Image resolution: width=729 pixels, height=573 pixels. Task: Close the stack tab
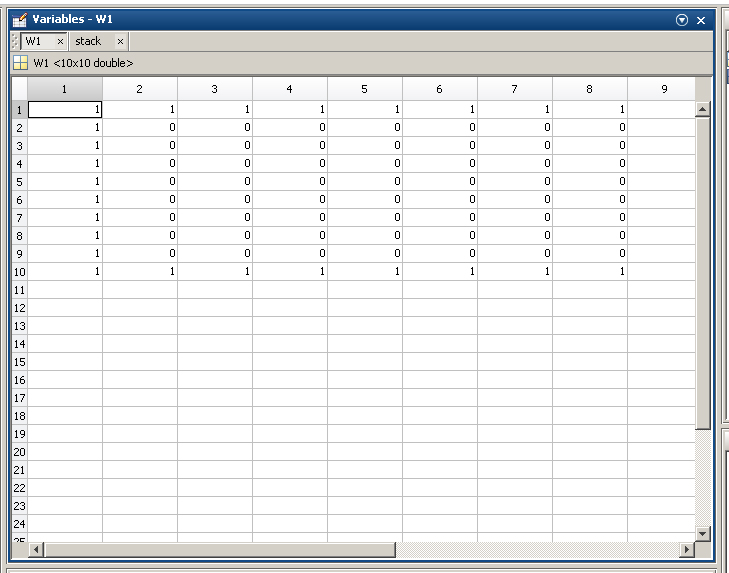[120, 41]
